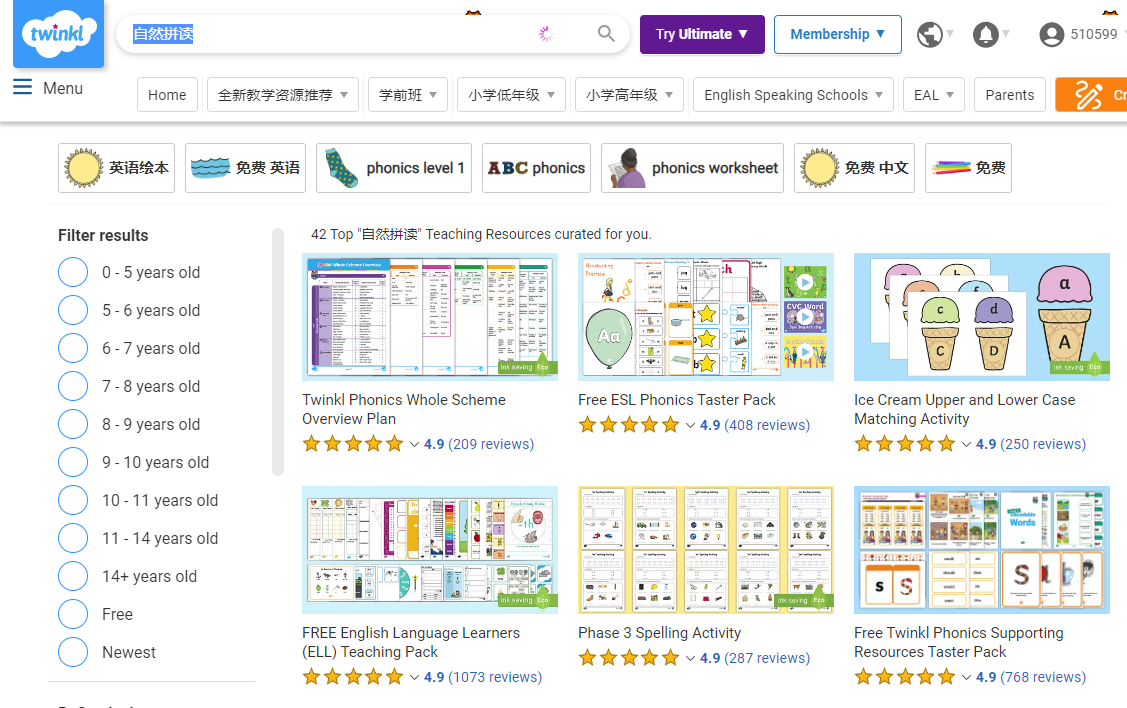The height and width of the screenshot is (708, 1127).
Task: Click star rating of Free ESL Phonics Taster Pack
Action: click(629, 425)
